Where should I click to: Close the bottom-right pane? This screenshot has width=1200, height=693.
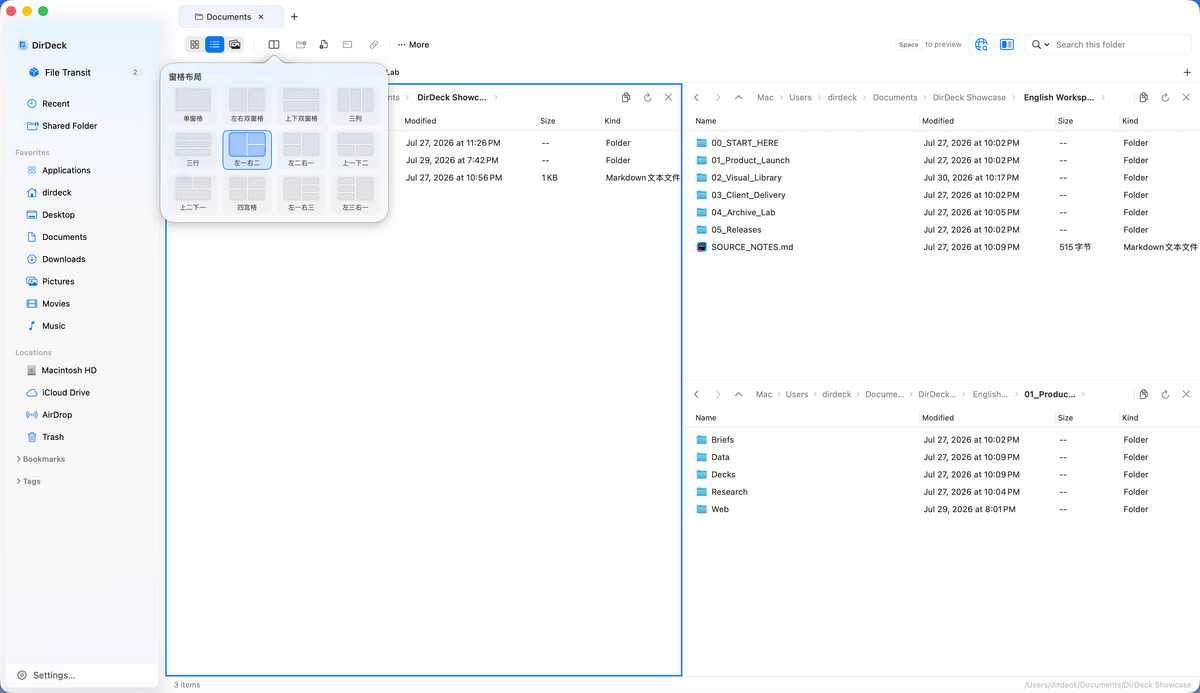click(1186, 394)
